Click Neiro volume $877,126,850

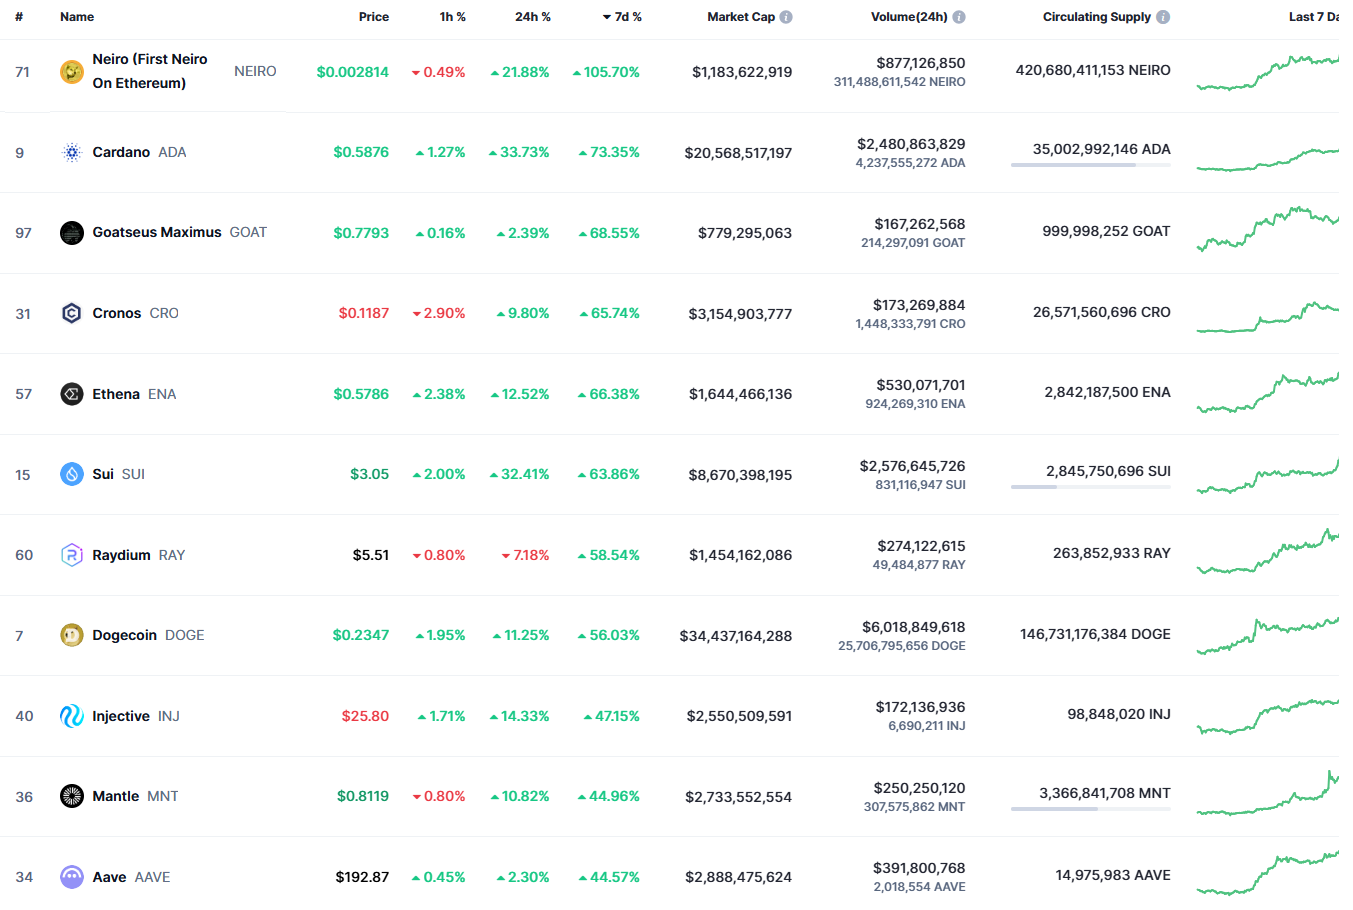coord(921,63)
